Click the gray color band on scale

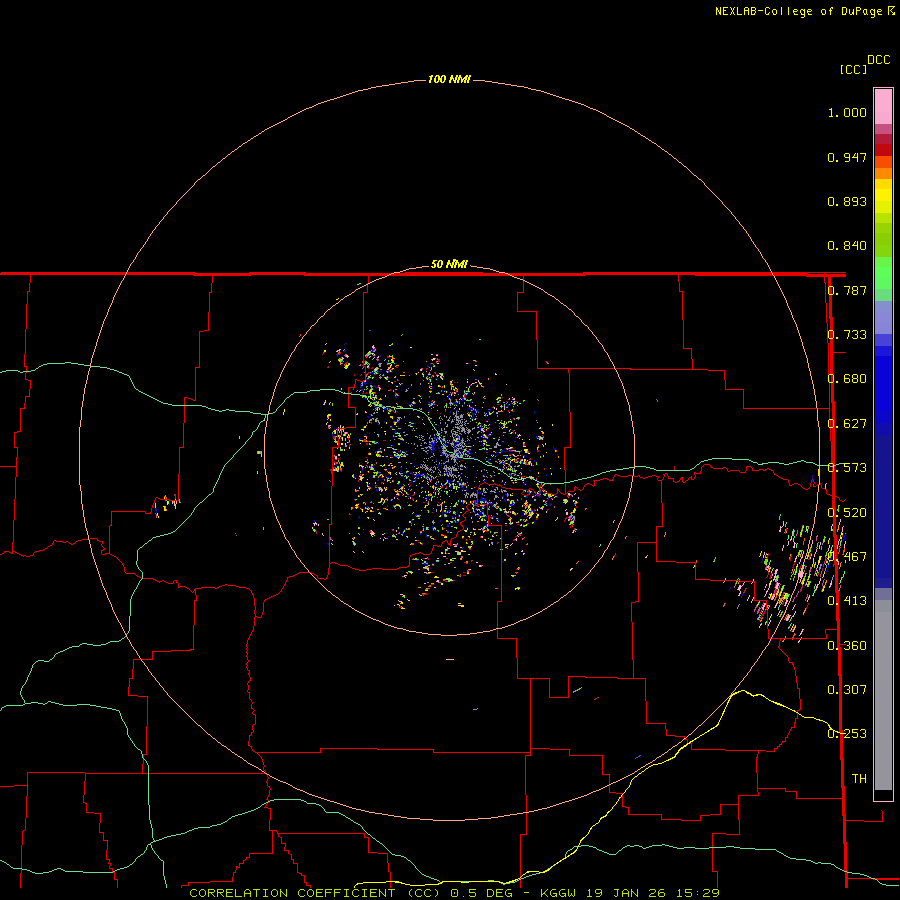click(883, 695)
